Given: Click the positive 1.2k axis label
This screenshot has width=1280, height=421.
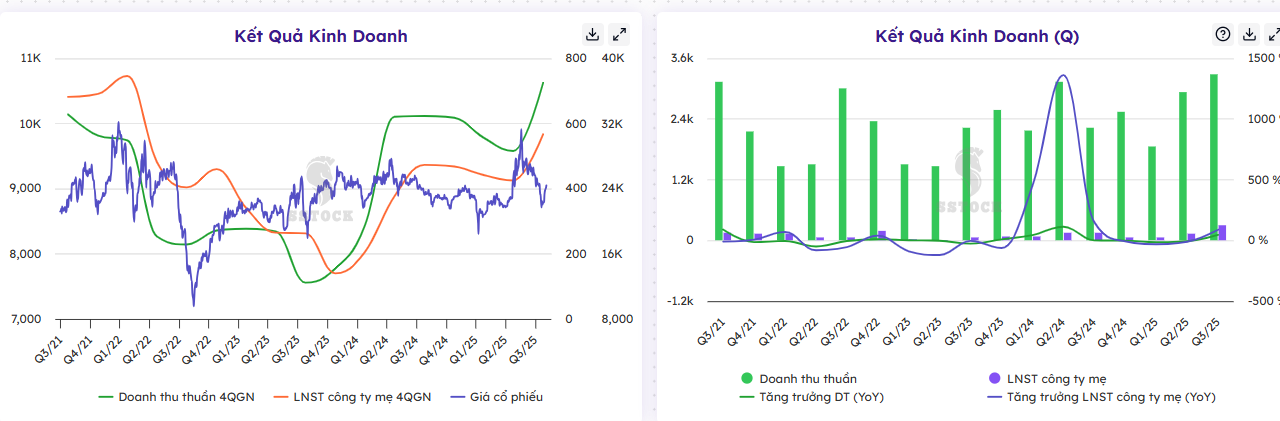Looking at the screenshot, I should [682, 180].
